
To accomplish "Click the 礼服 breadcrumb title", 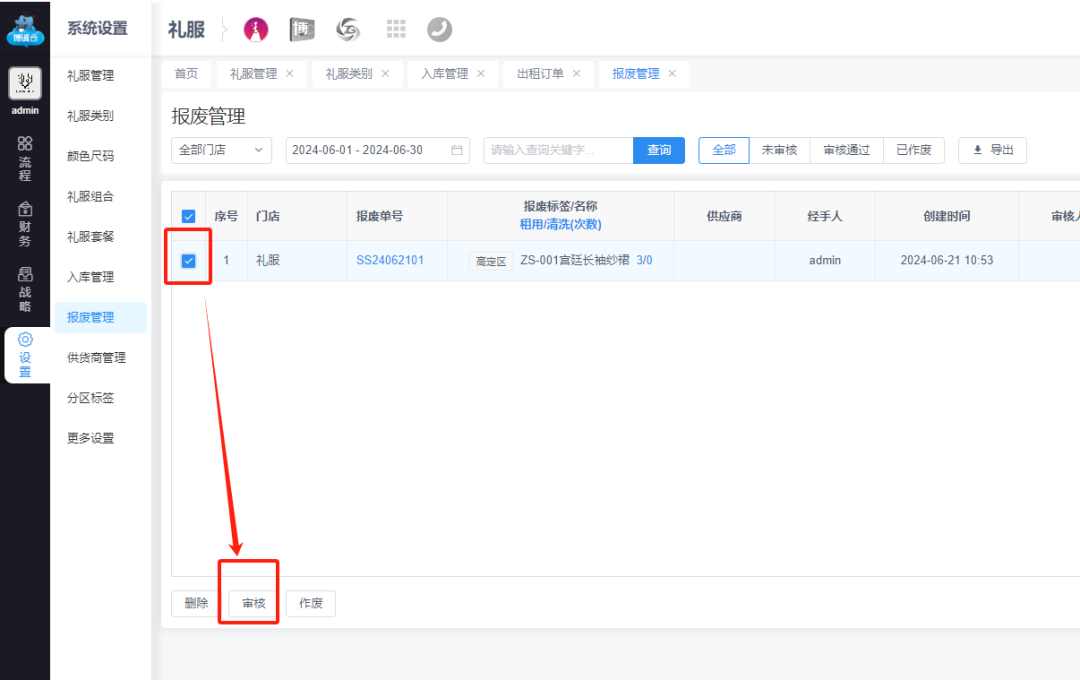I will [x=187, y=30].
